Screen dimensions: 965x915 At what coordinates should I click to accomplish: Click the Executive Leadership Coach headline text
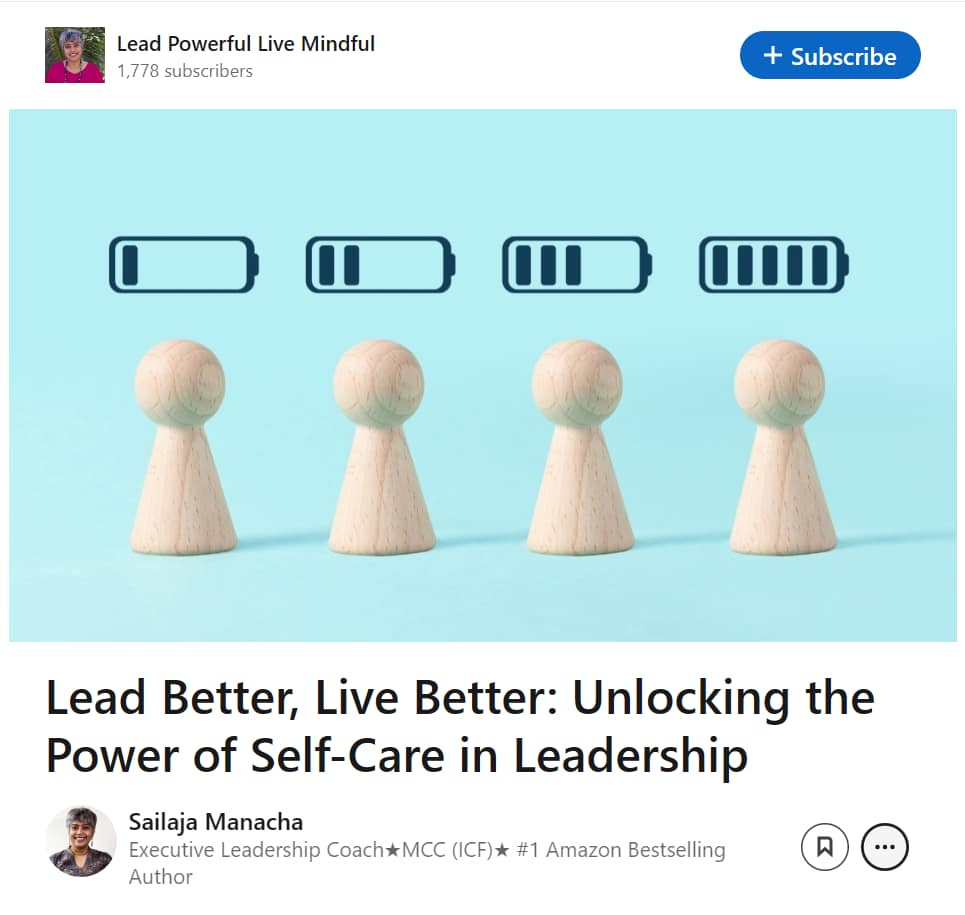coord(426,863)
